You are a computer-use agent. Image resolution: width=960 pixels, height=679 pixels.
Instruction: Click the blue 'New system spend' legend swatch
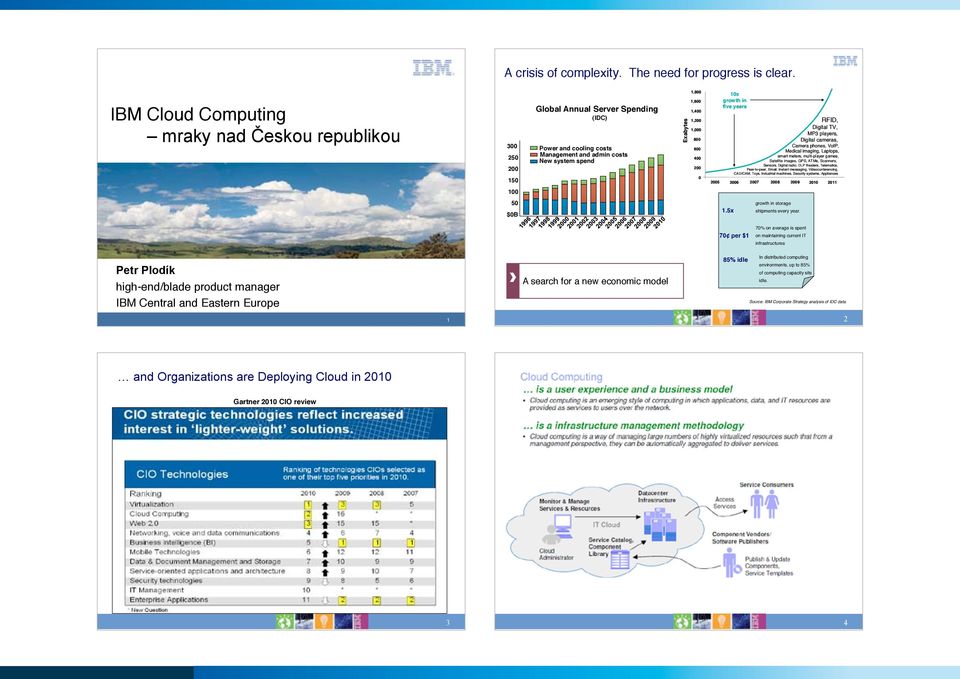534,161
